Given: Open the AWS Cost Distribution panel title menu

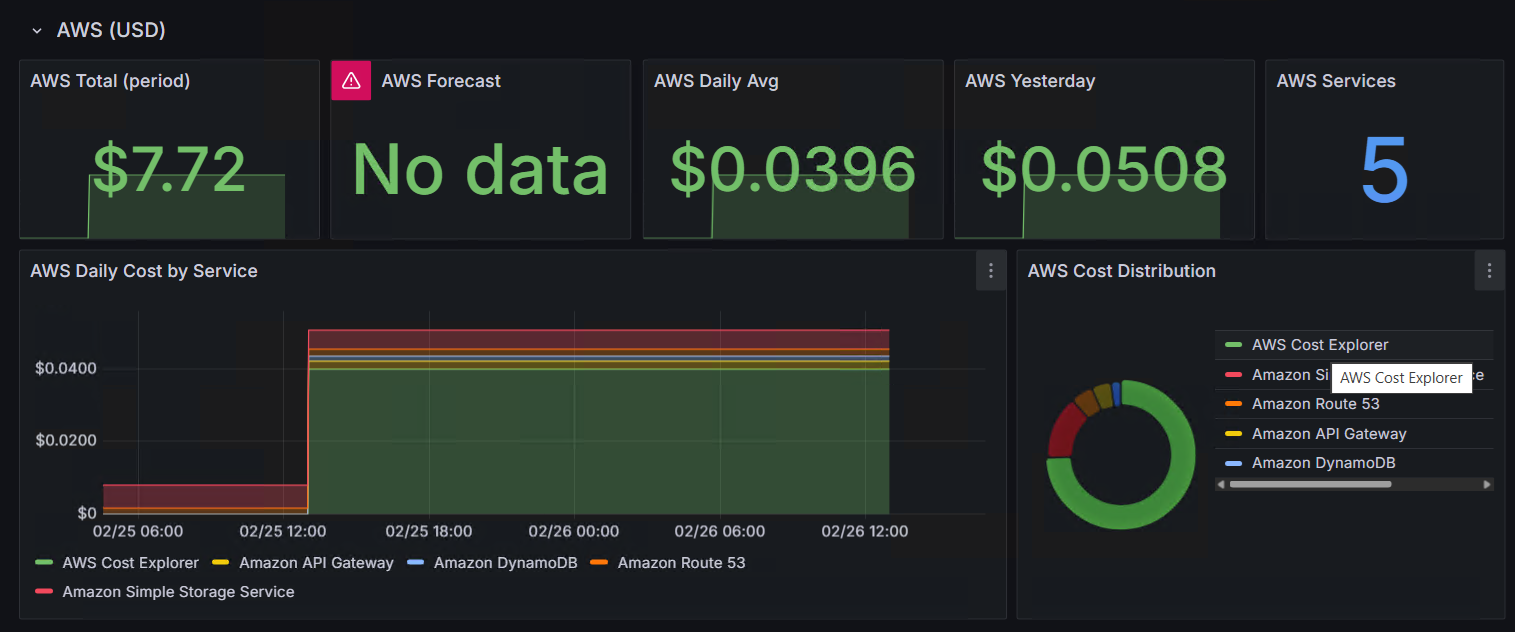Looking at the screenshot, I should pos(1121,270).
